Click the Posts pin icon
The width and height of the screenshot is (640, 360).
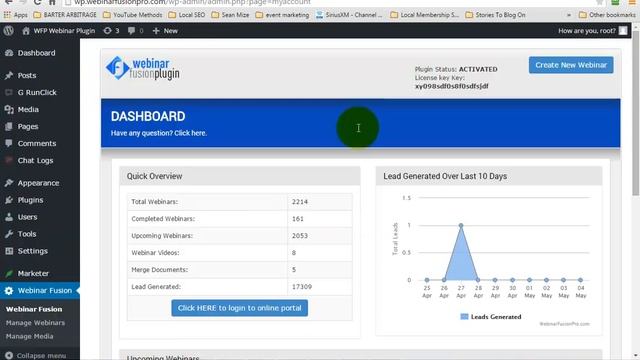[9, 76]
